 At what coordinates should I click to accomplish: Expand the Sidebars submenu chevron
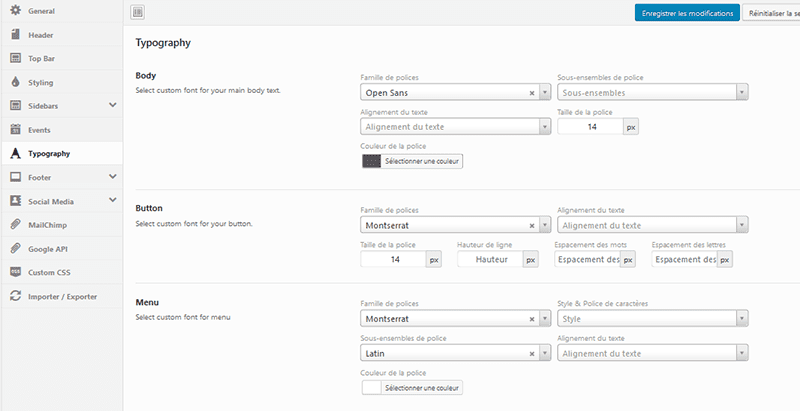[x=113, y=105]
